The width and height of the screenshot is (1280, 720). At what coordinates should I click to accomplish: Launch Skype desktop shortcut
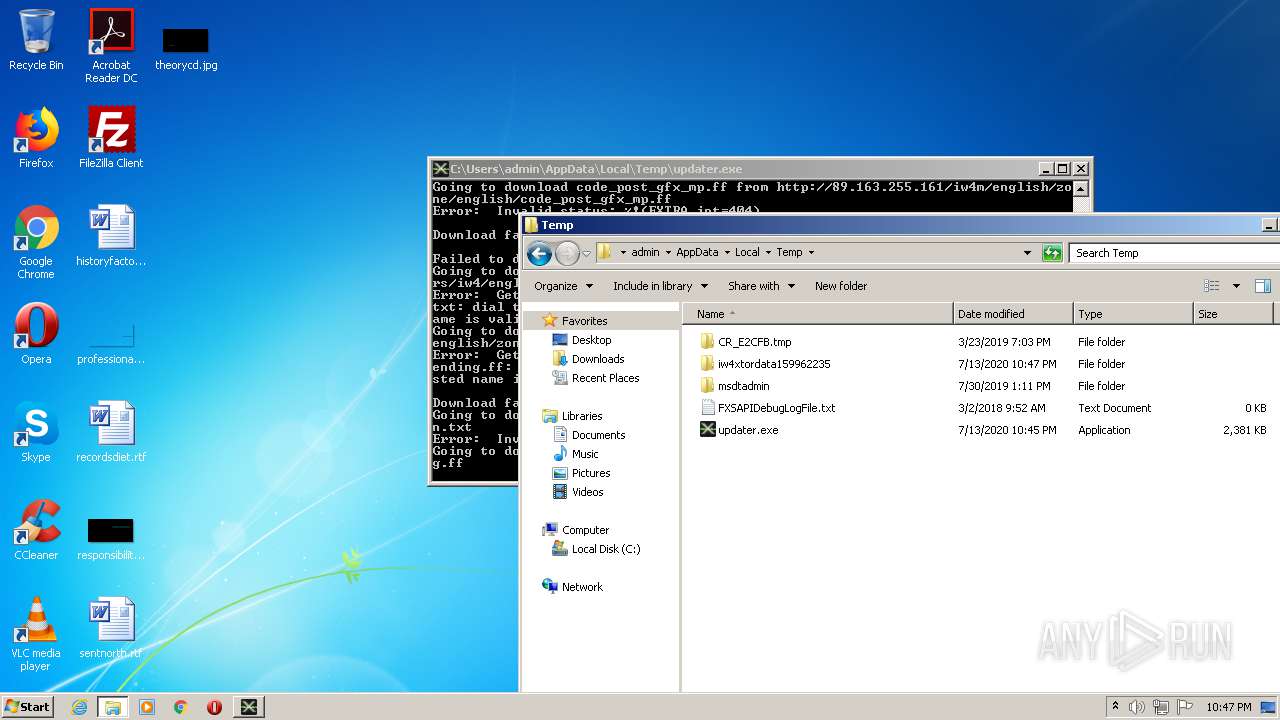click(x=36, y=432)
